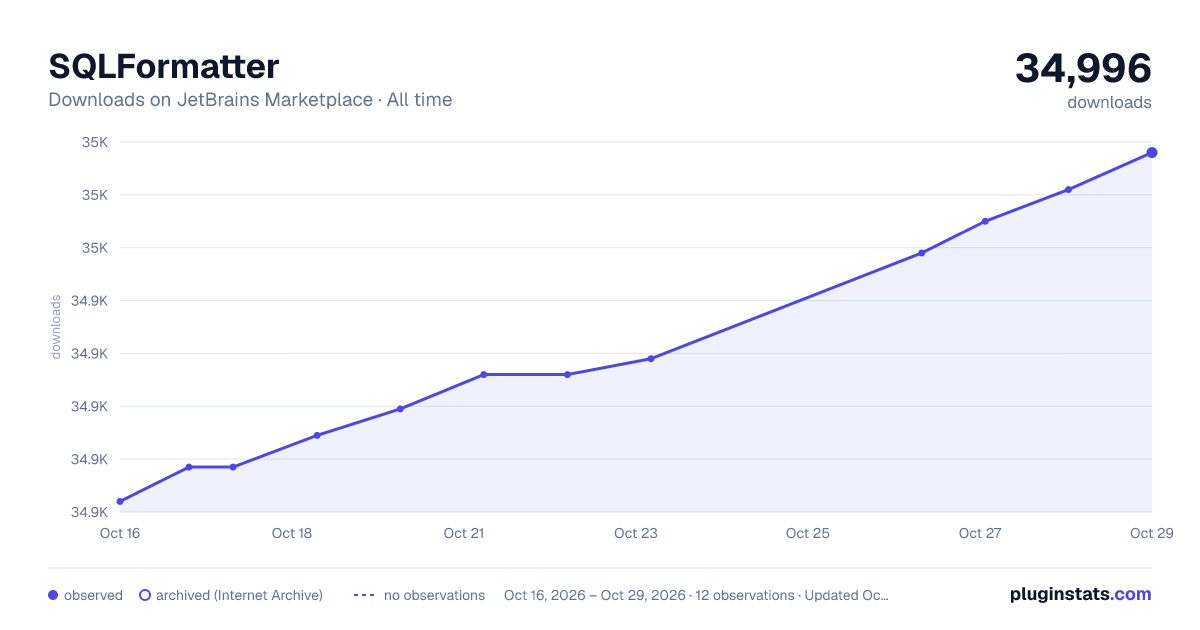Open the pluginstats.com link
1200x630 pixels.
(1080, 594)
